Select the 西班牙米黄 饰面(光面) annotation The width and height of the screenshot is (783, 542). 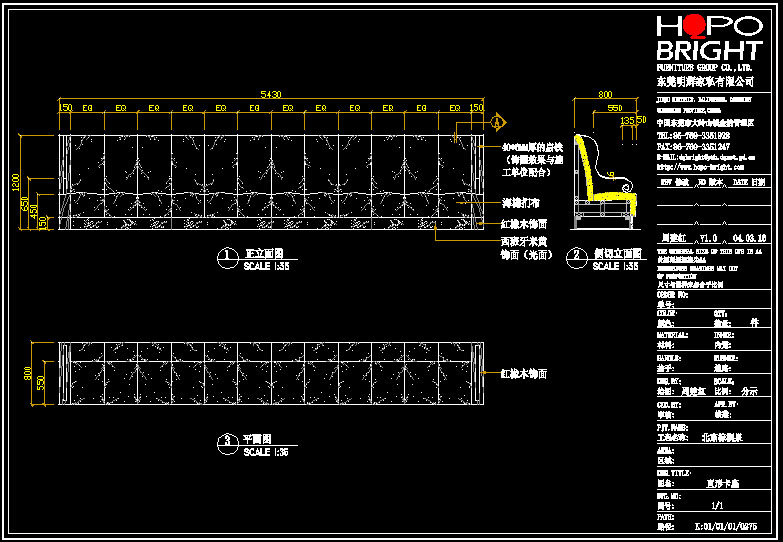click(x=527, y=248)
